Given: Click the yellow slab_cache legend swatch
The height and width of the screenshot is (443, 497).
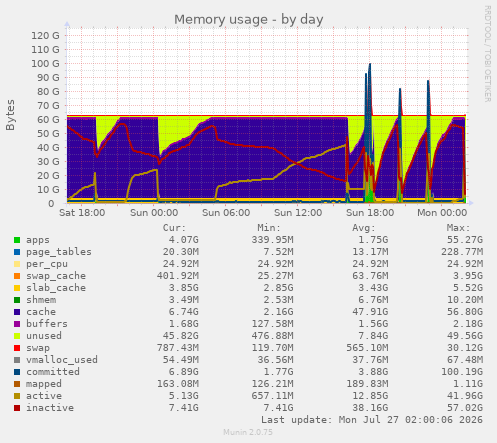Looking at the screenshot, I should (x=17, y=288).
